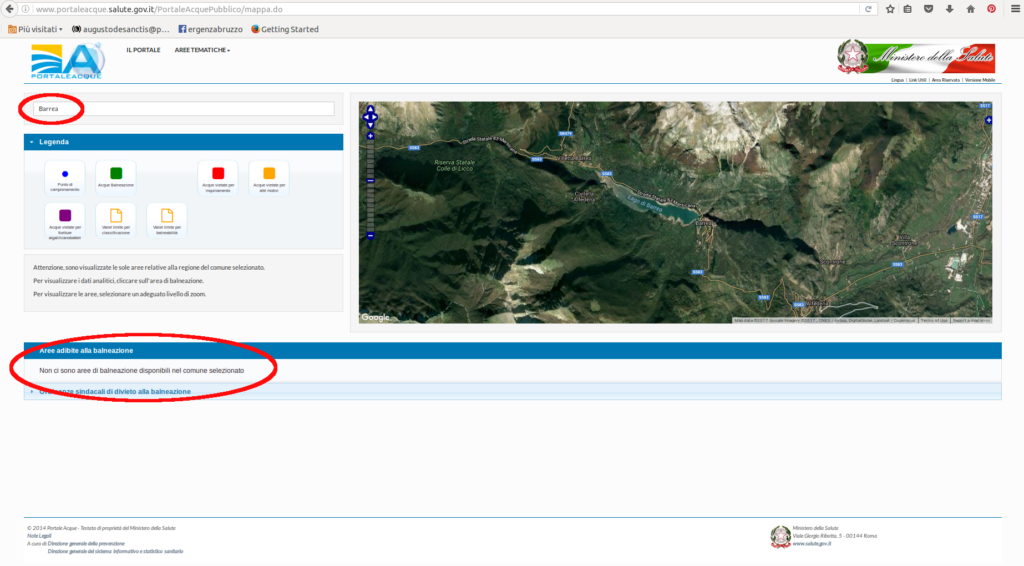1024x566 pixels.
Task: Open Valori limite per classificazione document icon
Action: click(116, 215)
